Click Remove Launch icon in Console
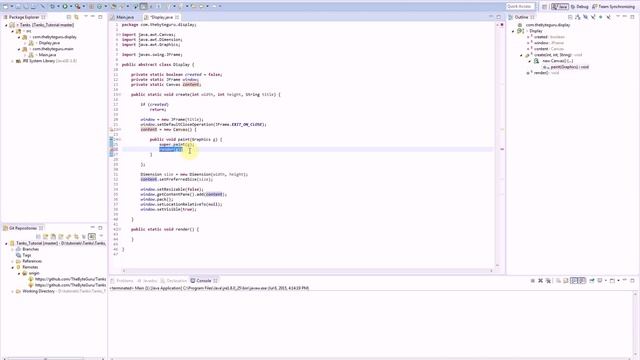Image resolution: width=640 pixels, height=360 pixels. point(540,281)
